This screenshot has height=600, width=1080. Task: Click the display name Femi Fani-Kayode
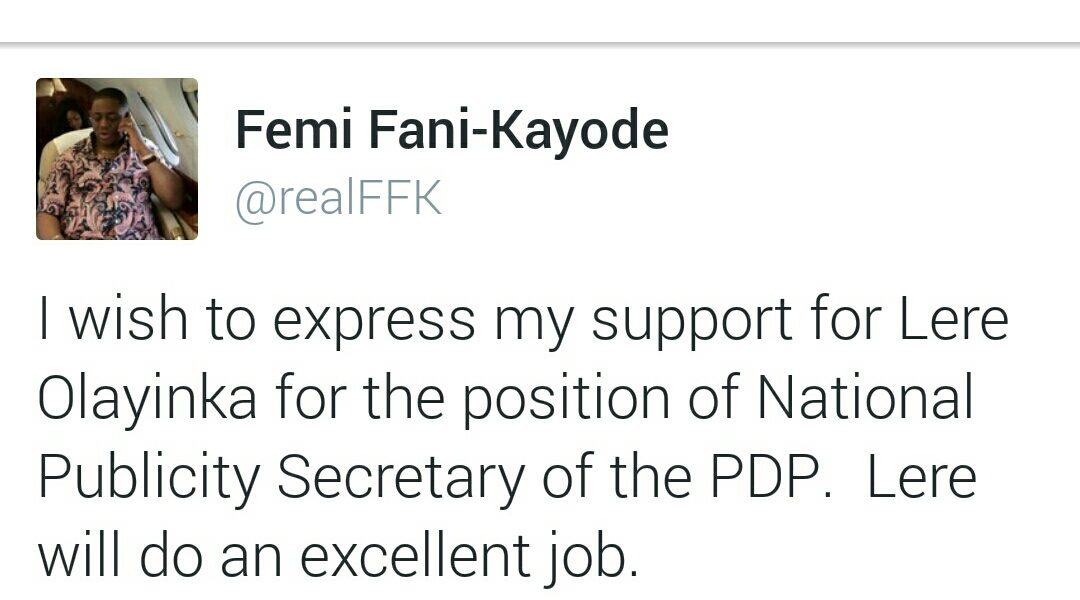(x=452, y=129)
